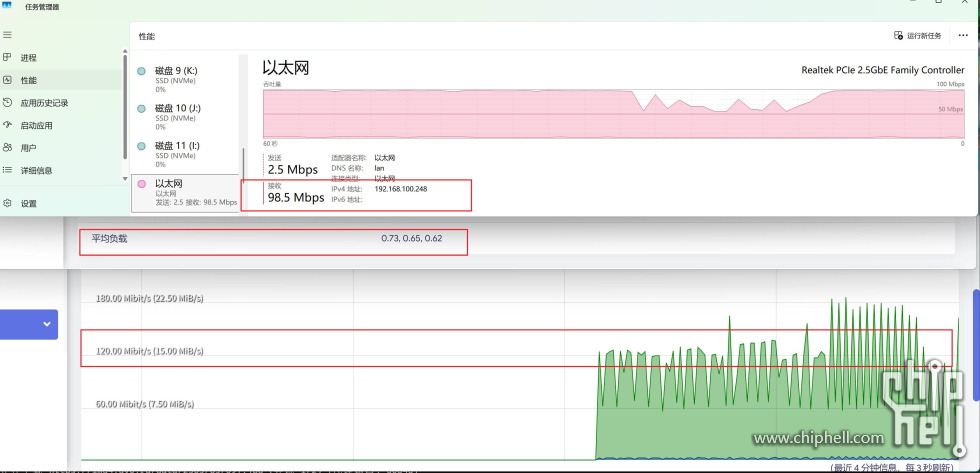This screenshot has height=473, width=980.
Task: Click the 应用历史记录 clock icon
Action: [x=8, y=102]
